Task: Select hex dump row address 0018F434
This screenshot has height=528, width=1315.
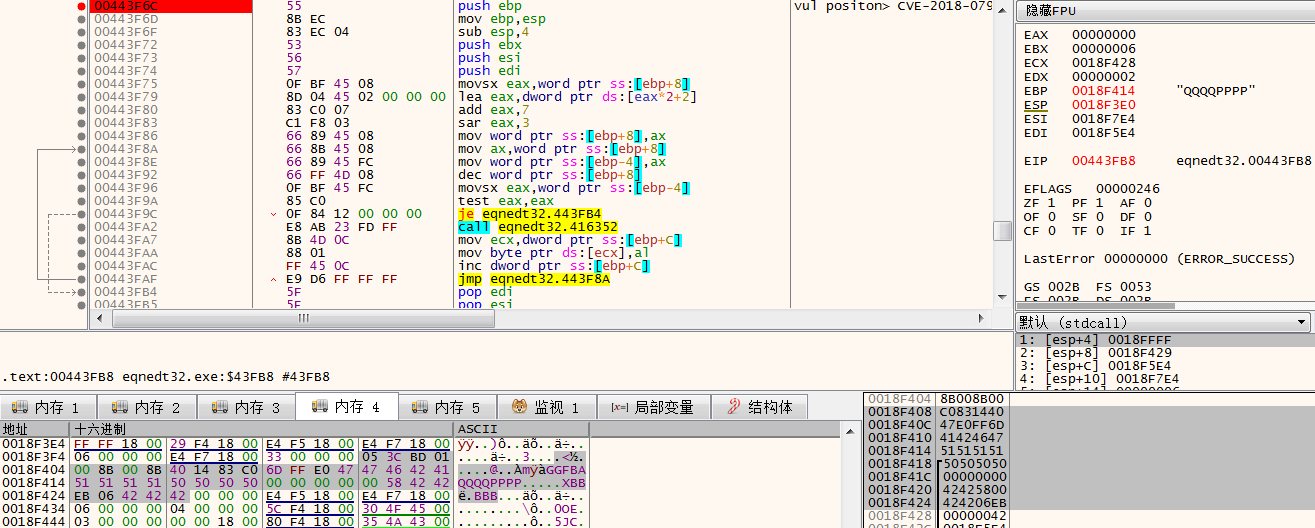Action: pyautogui.click(x=34, y=507)
